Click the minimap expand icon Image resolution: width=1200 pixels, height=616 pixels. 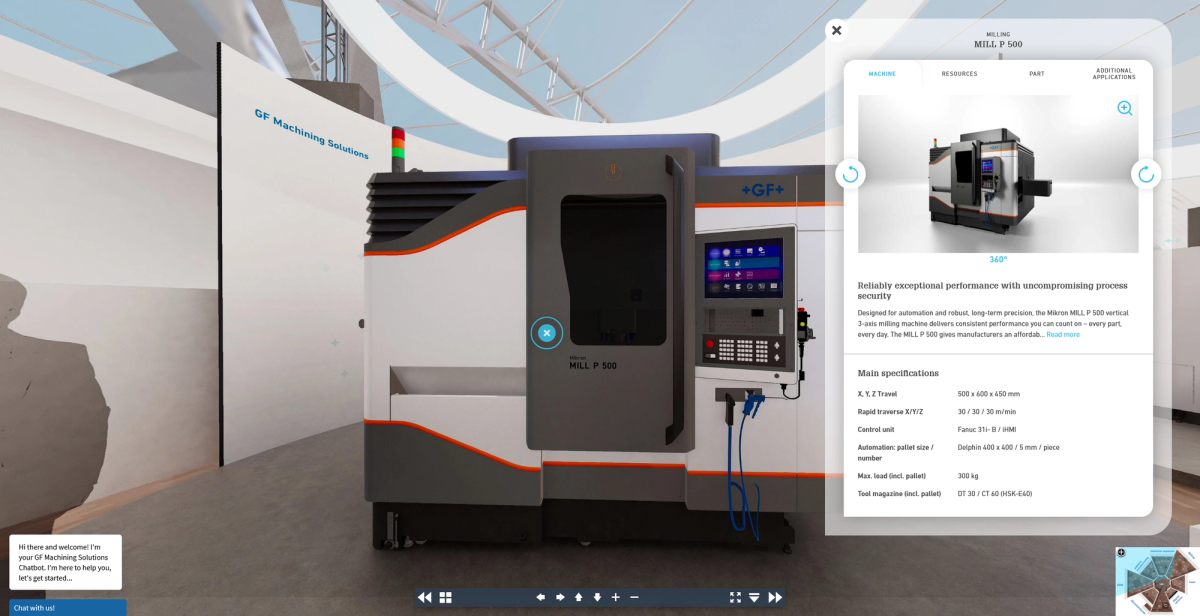tap(1122, 552)
